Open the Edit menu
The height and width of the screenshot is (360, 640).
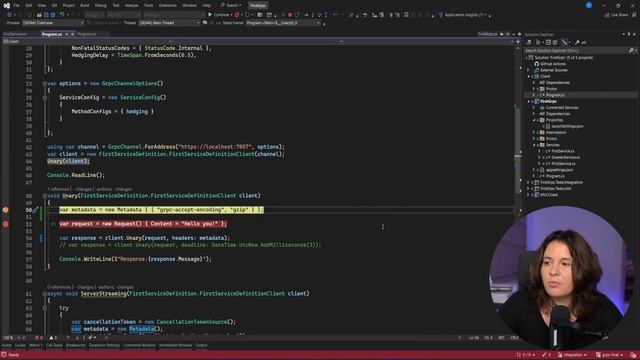pyautogui.click(x=28, y=5)
